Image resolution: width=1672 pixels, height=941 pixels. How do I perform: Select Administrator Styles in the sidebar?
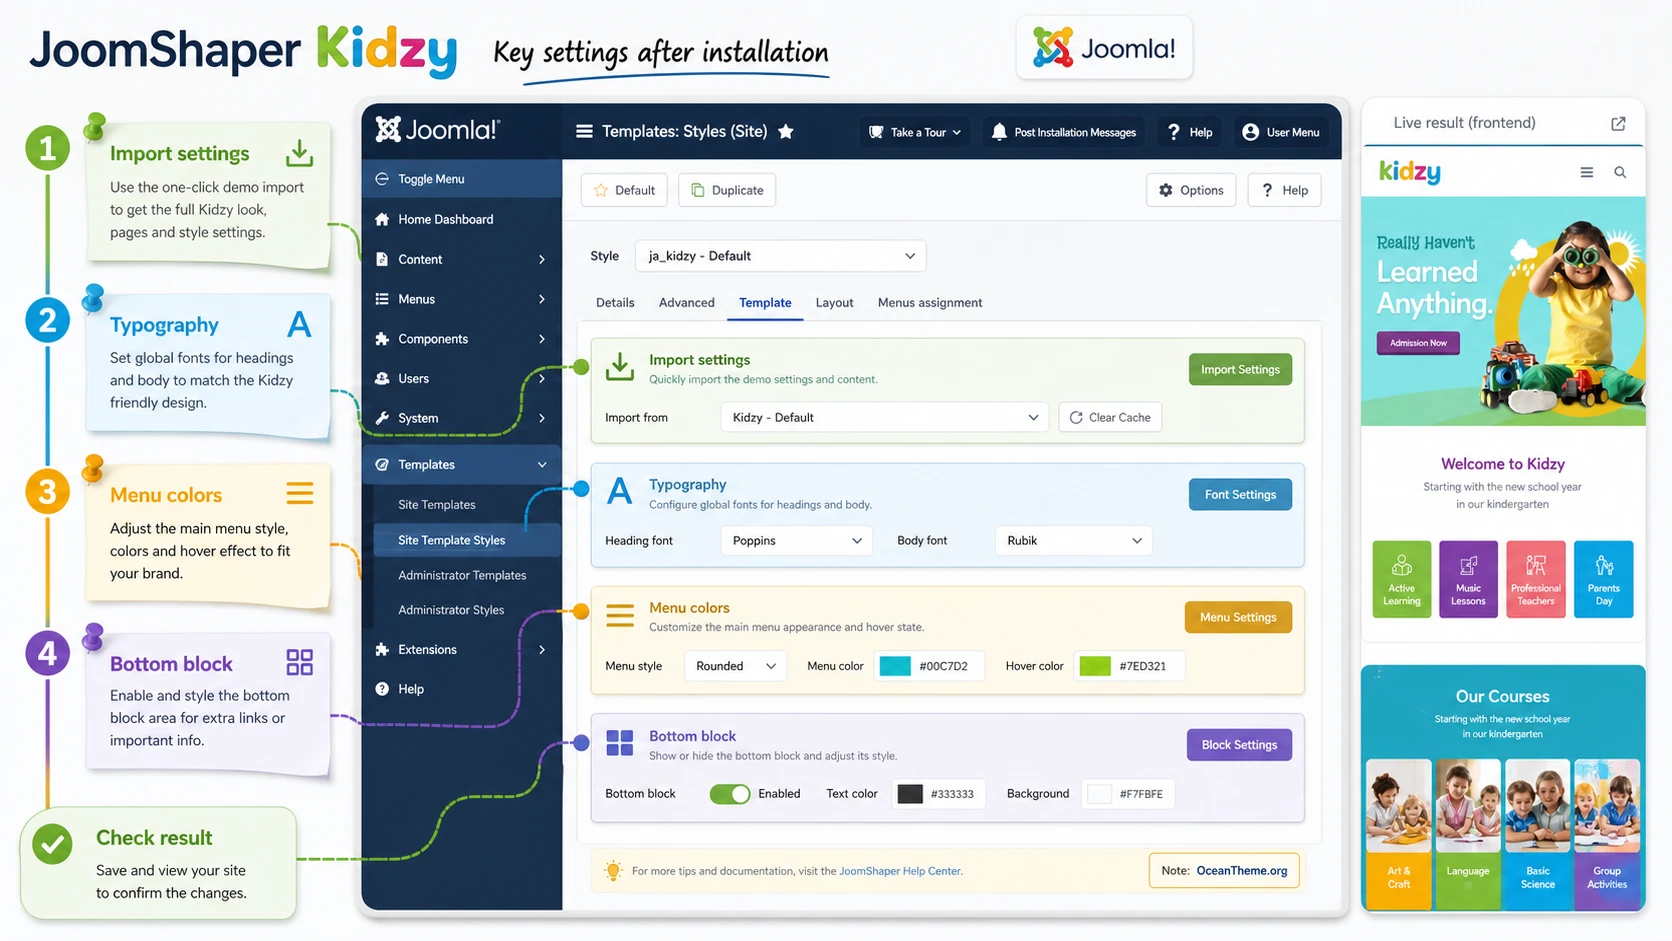click(x=451, y=610)
